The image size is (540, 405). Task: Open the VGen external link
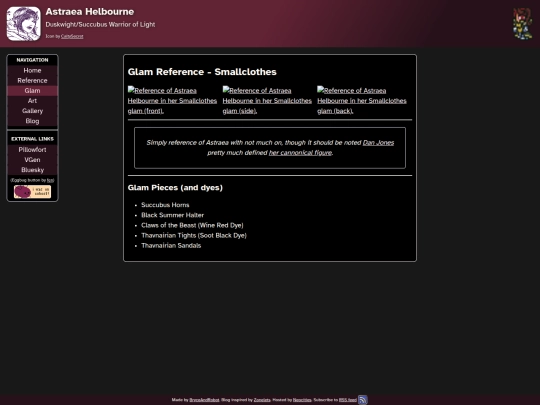point(32,160)
